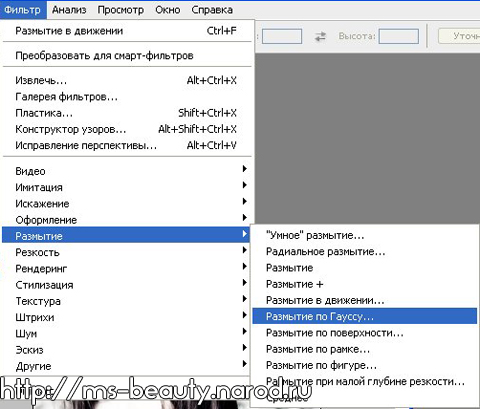Screen dimensions: 480x409
Task: Choose "Умное" размытие filter
Action: (365, 235)
